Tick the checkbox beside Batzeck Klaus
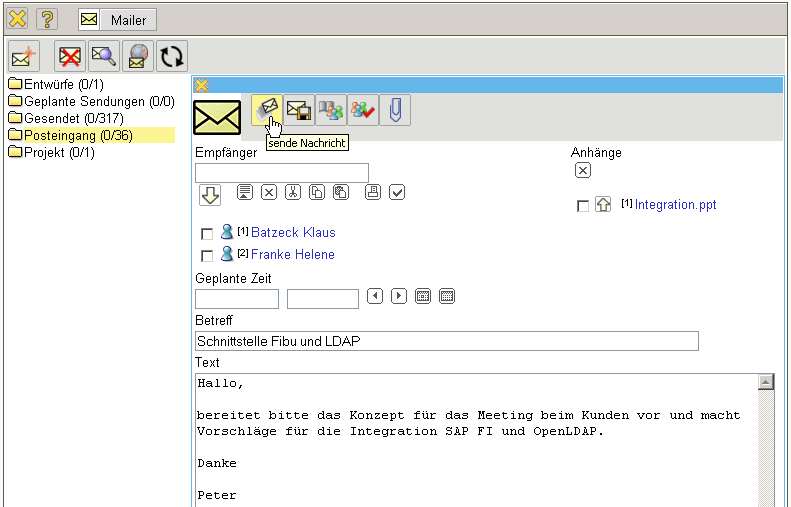791x507 pixels. (207, 233)
